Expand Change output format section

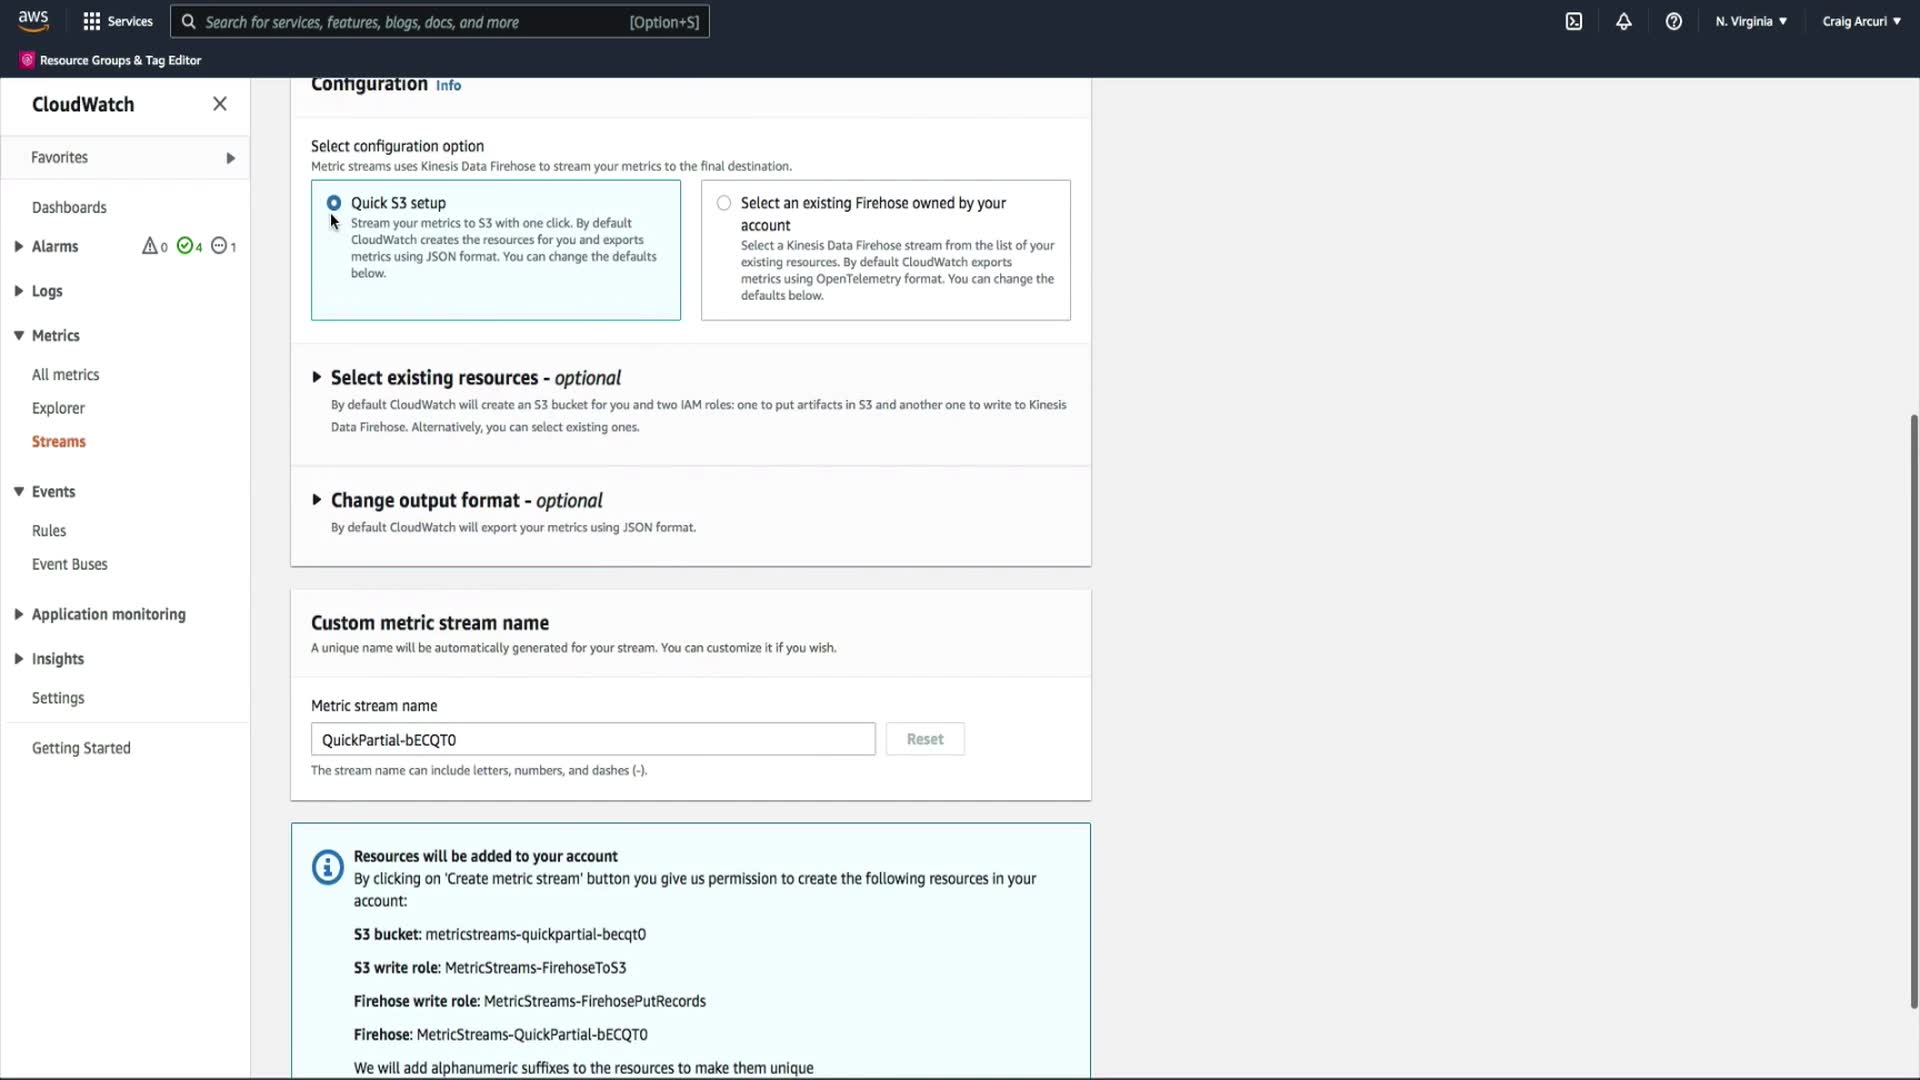[317, 500]
